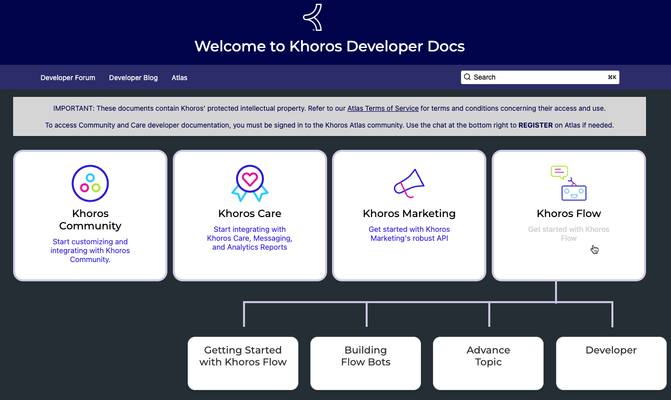This screenshot has width=671, height=400.
Task: Click the Khoros Marketing megaphone icon
Action: pyautogui.click(x=409, y=184)
